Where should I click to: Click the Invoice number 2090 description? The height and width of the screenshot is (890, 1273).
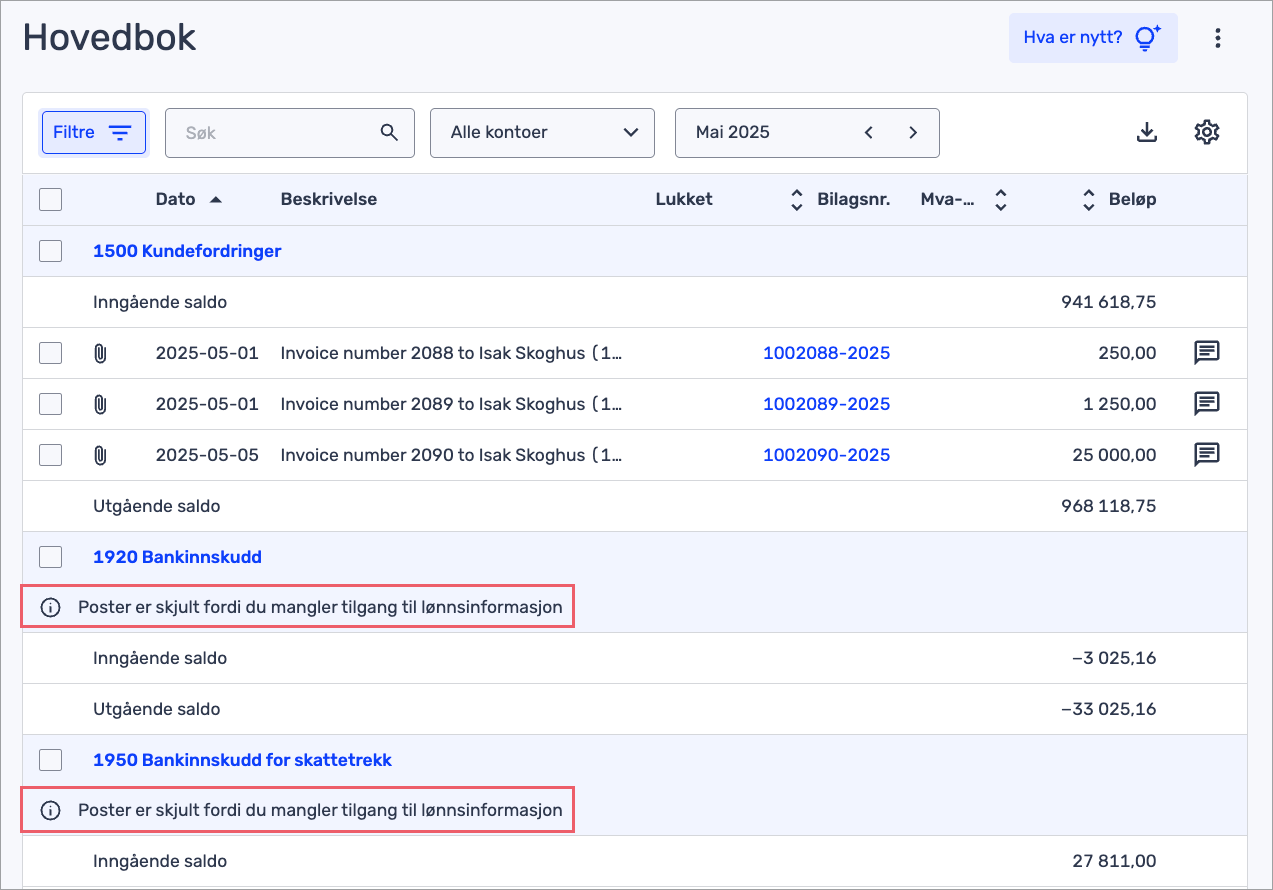click(452, 455)
